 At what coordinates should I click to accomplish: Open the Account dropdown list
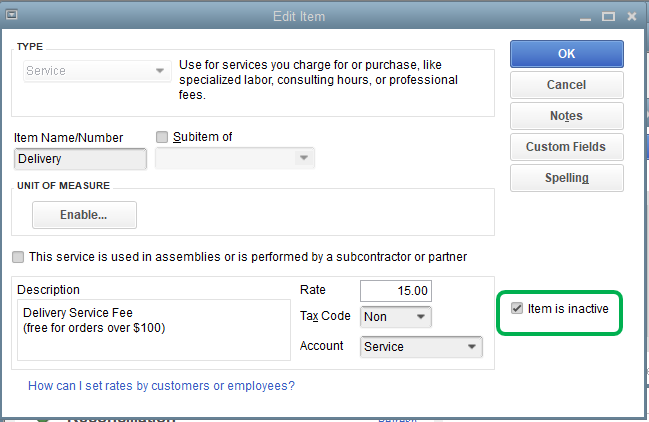tap(471, 347)
